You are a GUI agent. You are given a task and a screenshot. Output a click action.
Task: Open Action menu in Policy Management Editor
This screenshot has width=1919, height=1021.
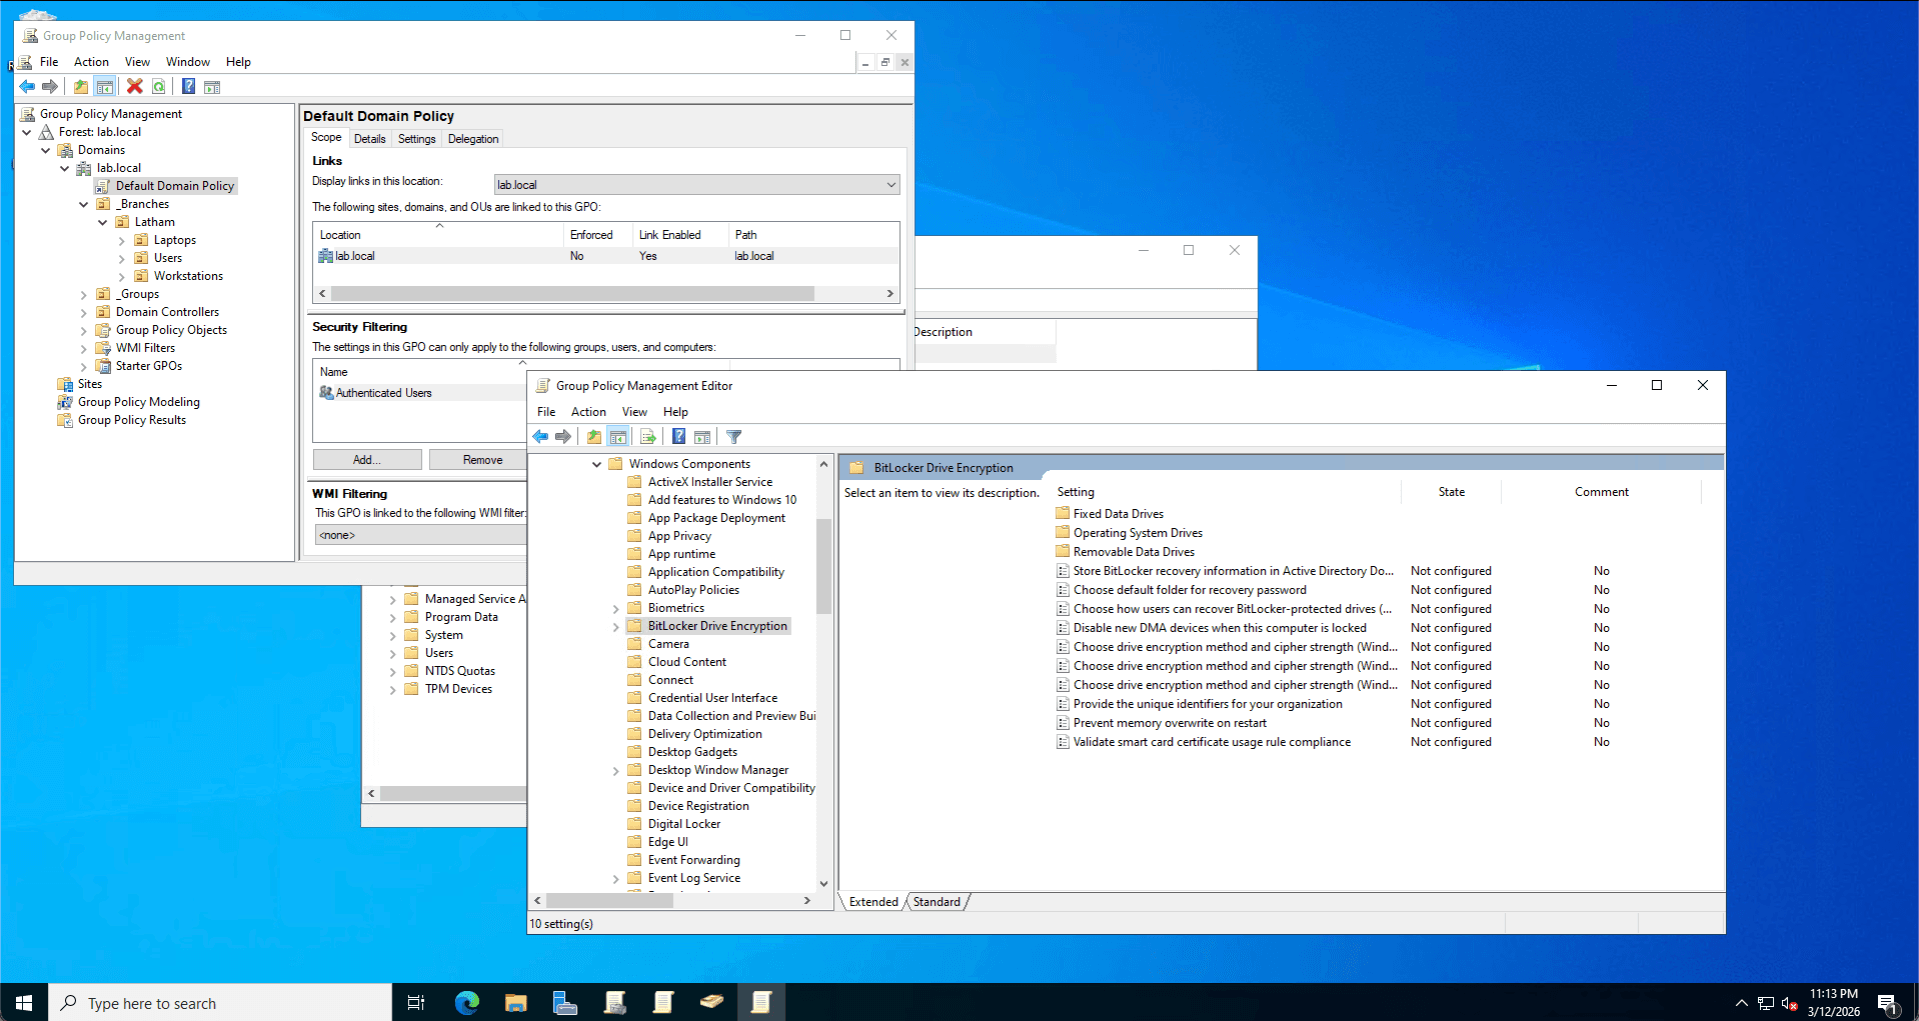[588, 412]
